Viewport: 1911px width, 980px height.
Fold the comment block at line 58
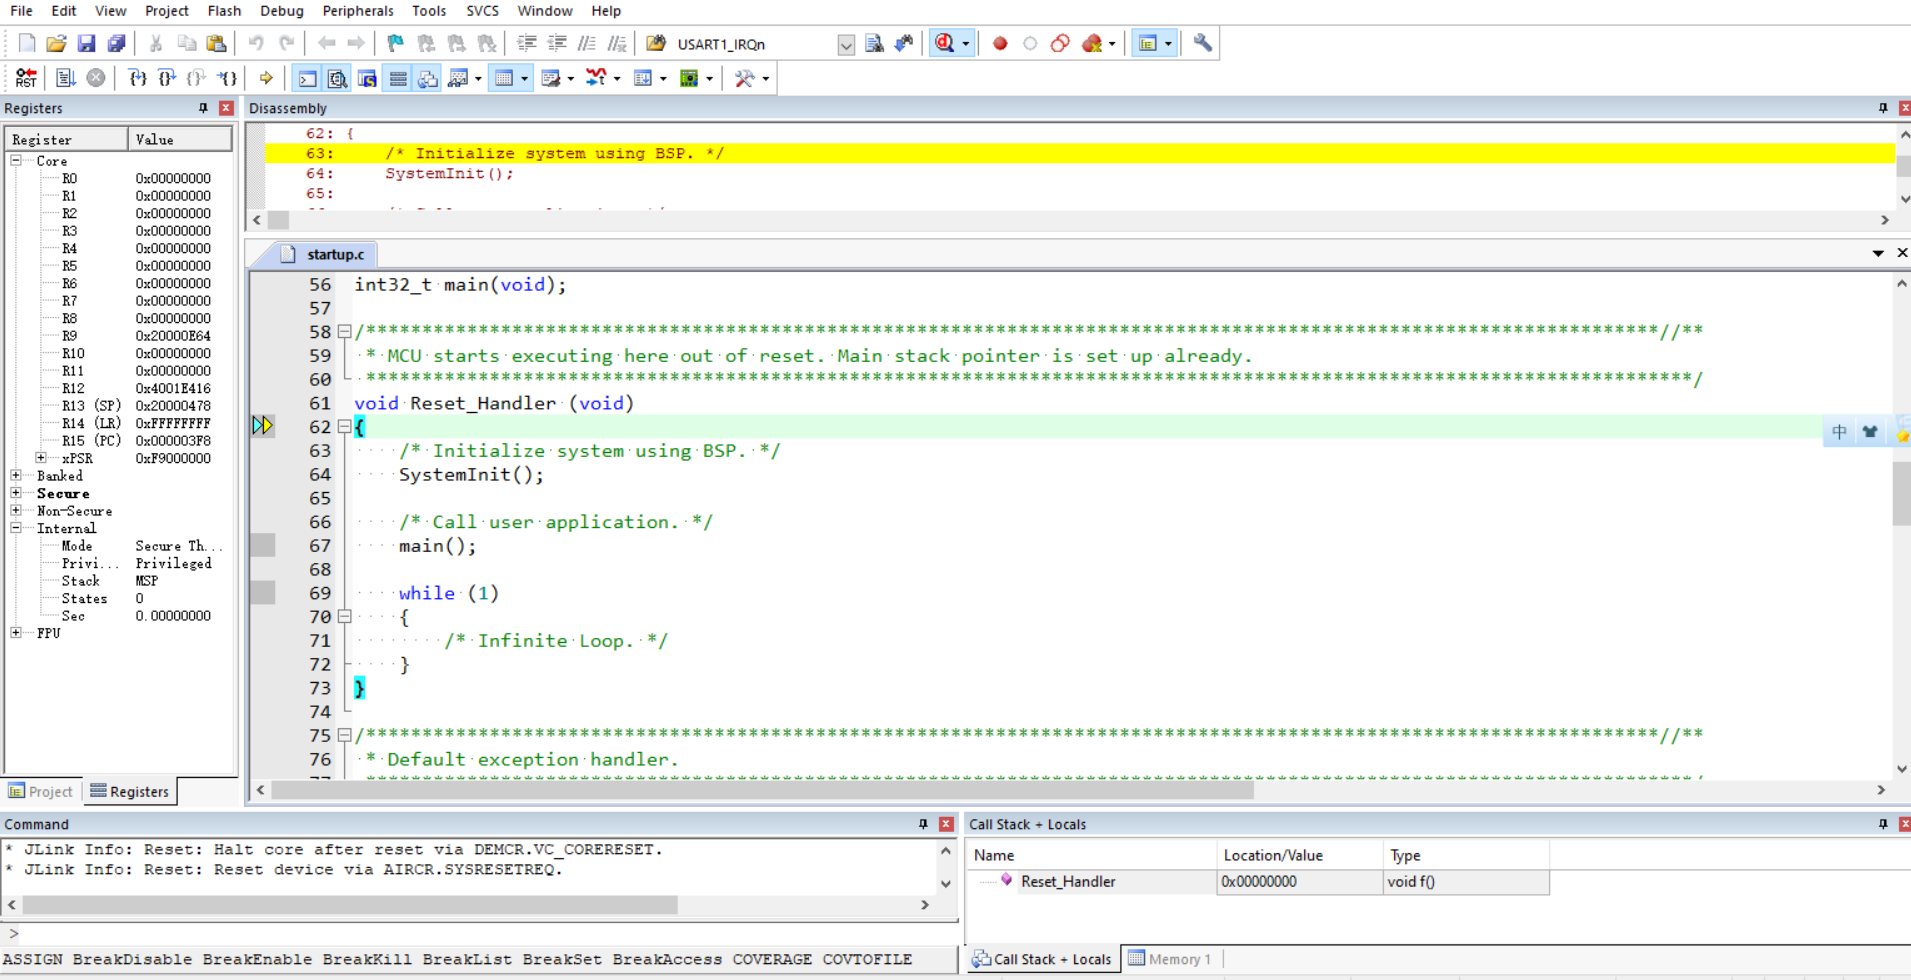pos(344,331)
